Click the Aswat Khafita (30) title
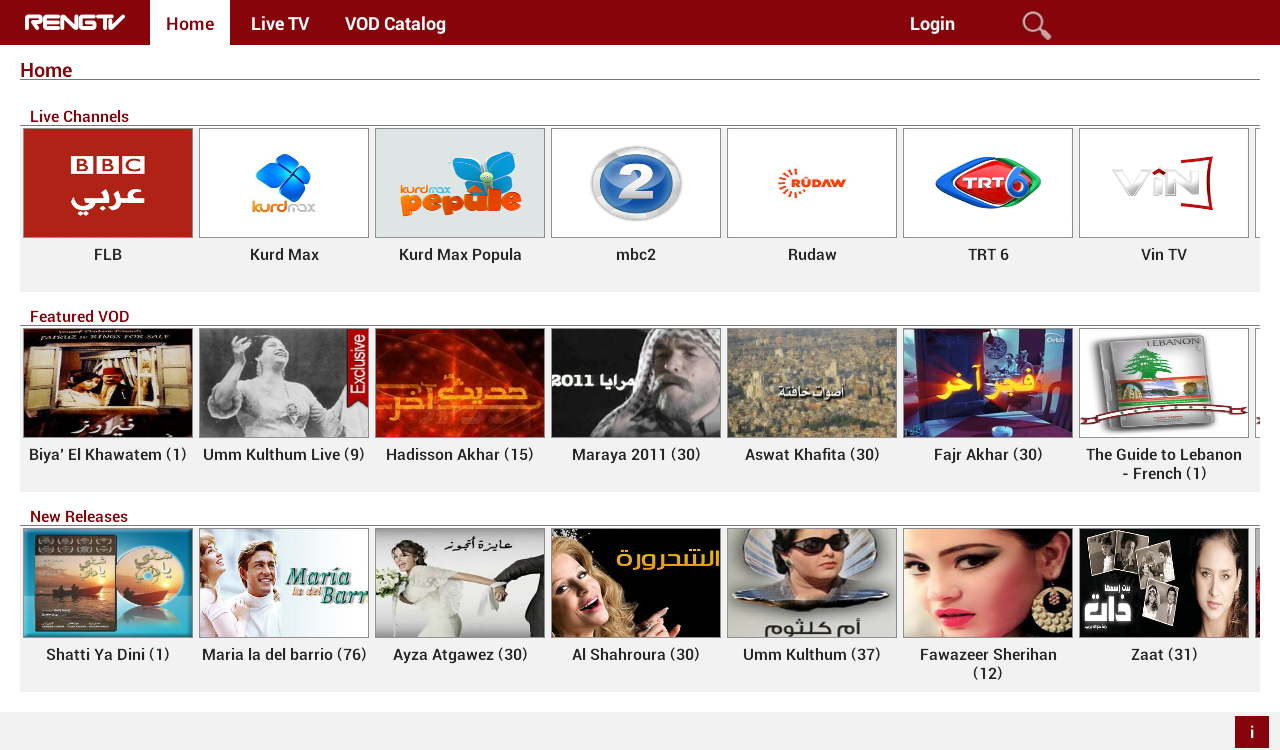Viewport: 1280px width, 750px height. [812, 455]
